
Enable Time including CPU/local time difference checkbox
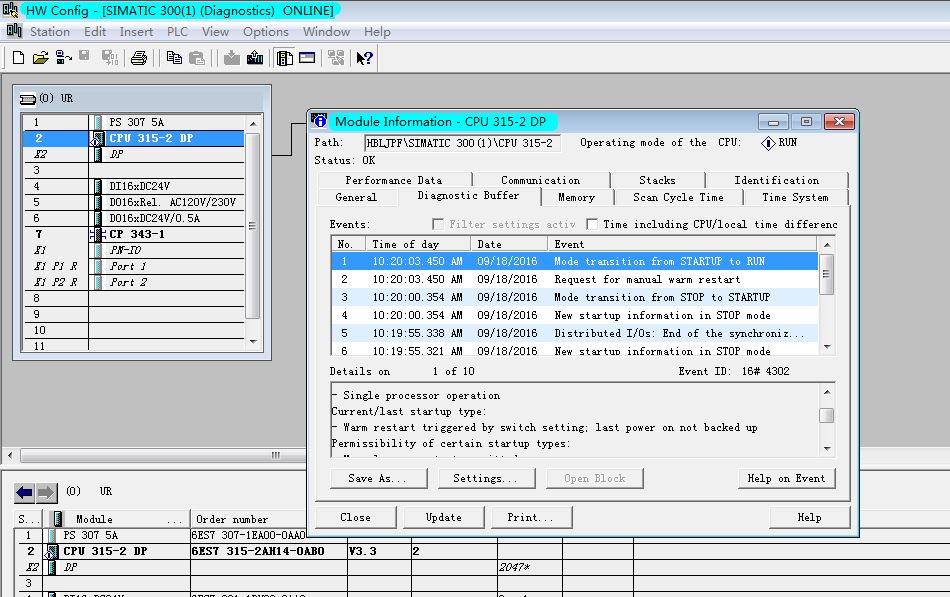[592, 224]
